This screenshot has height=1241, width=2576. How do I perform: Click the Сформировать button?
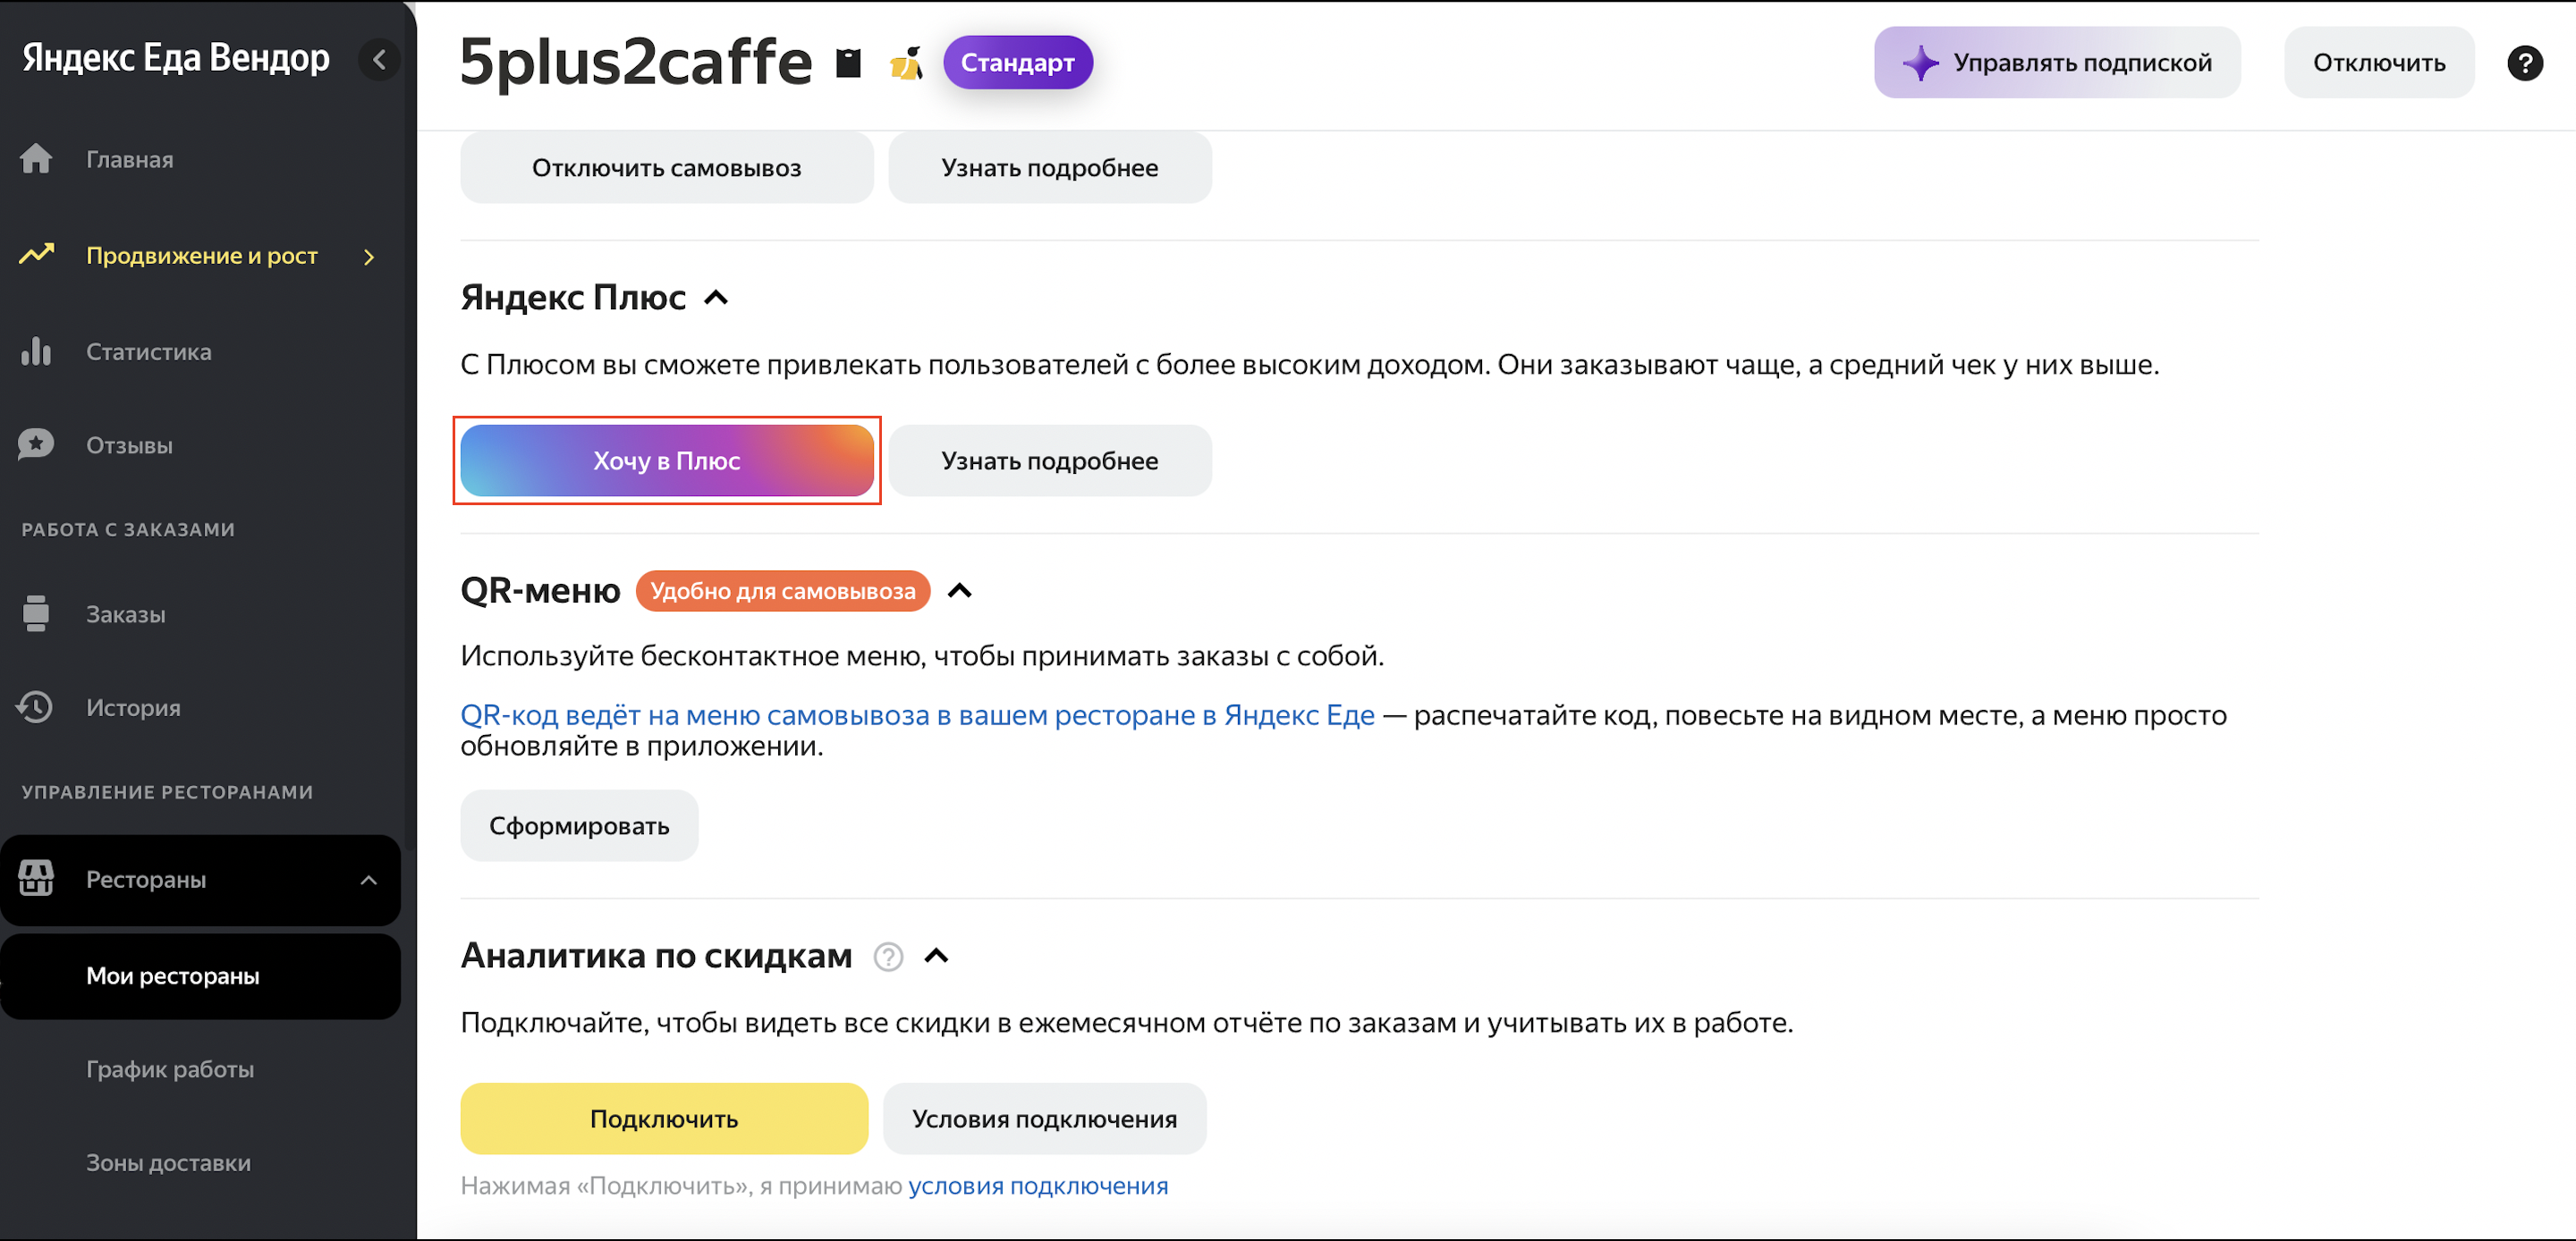tap(579, 826)
